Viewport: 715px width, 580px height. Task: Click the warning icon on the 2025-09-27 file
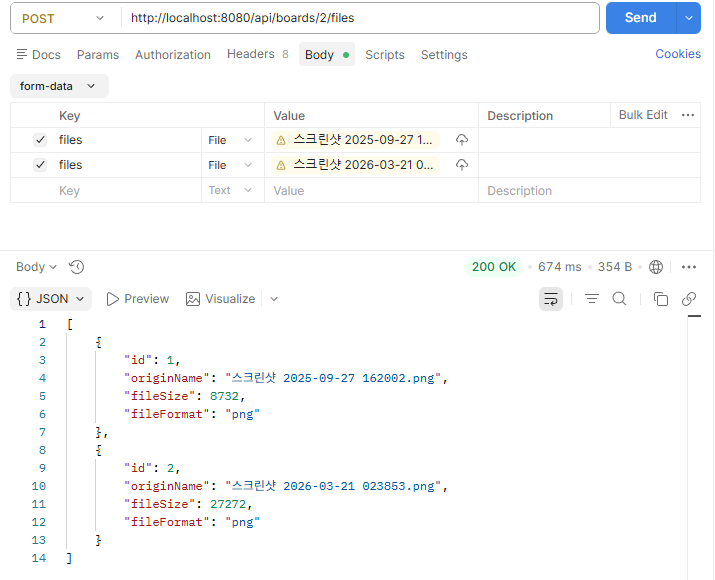pyautogui.click(x=281, y=140)
